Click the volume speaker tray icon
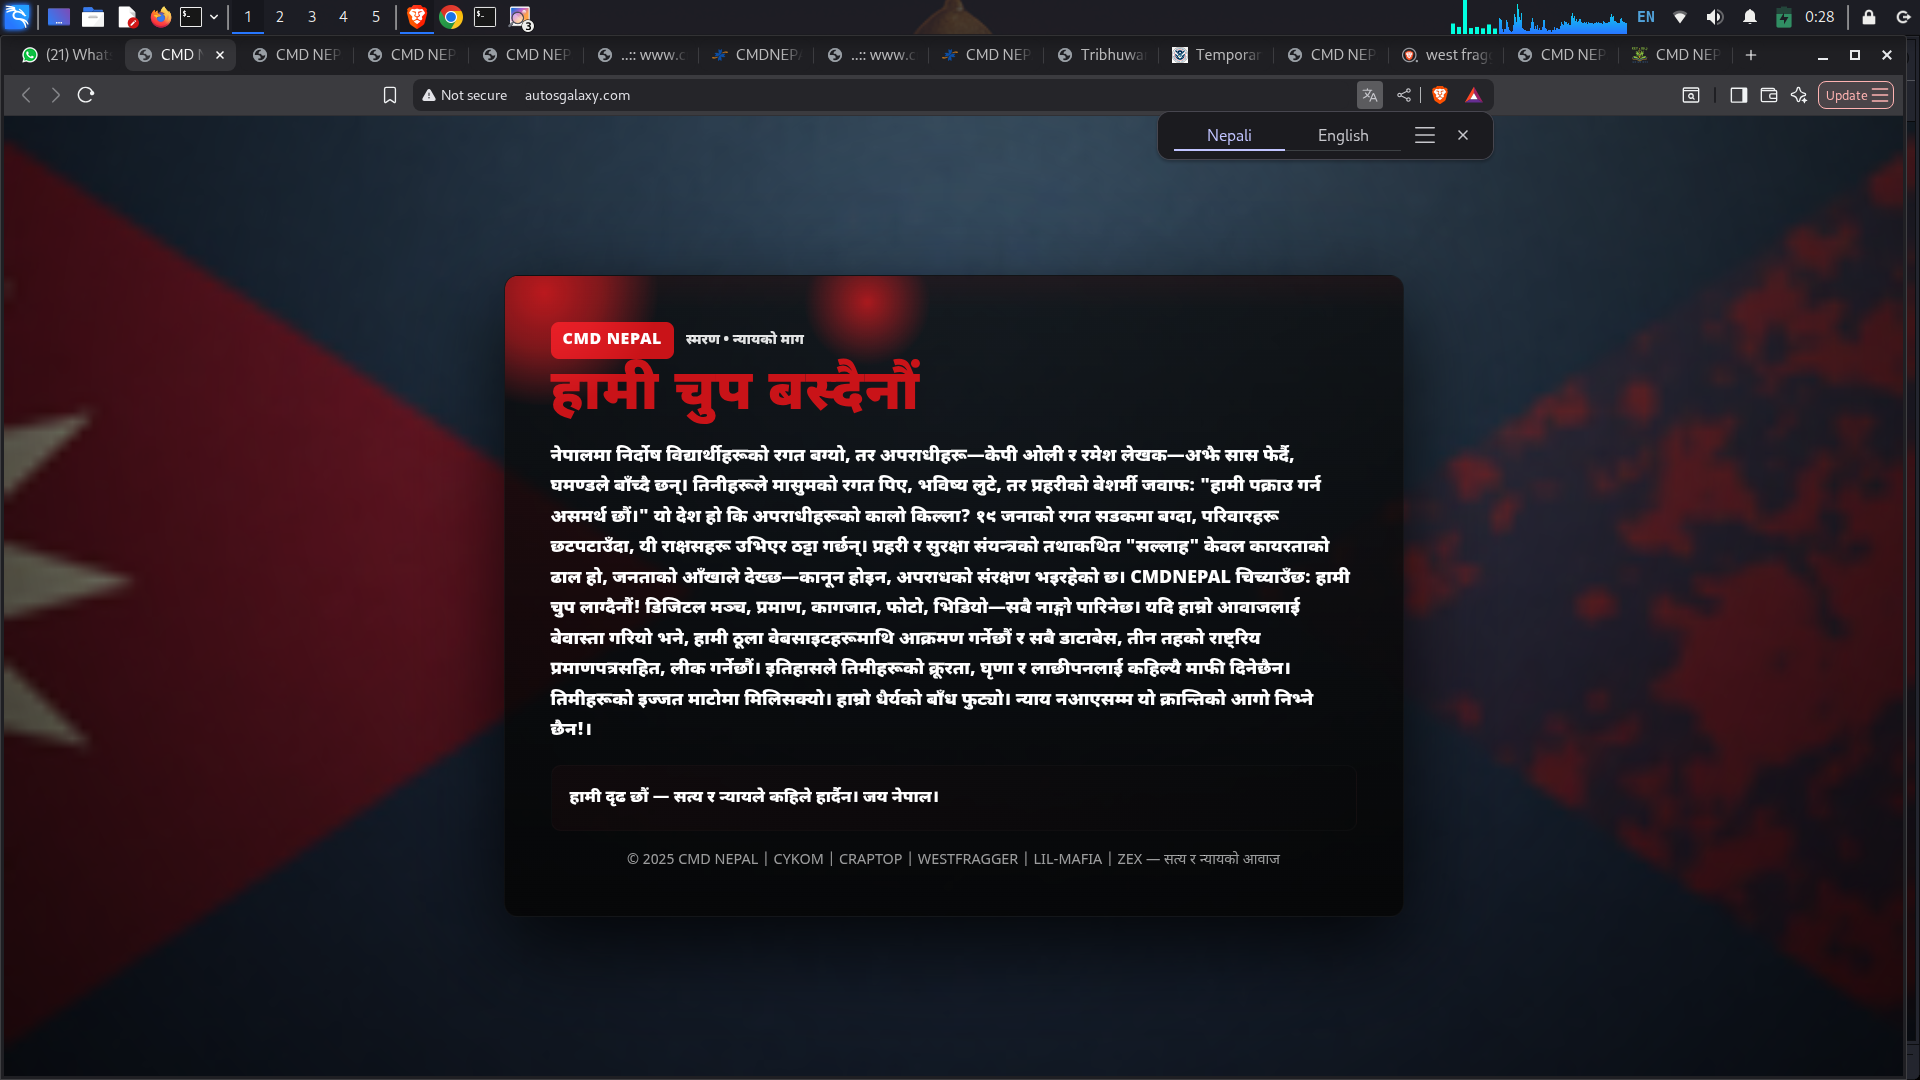Image resolution: width=1920 pixels, height=1080 pixels. tap(1715, 17)
